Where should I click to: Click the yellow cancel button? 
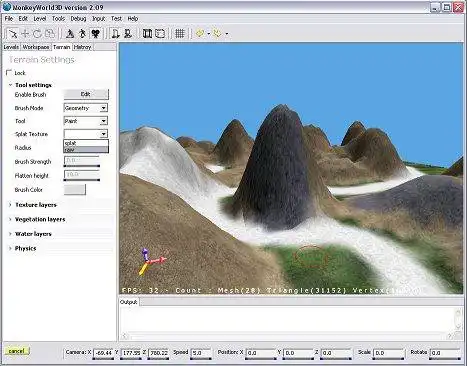click(17, 351)
